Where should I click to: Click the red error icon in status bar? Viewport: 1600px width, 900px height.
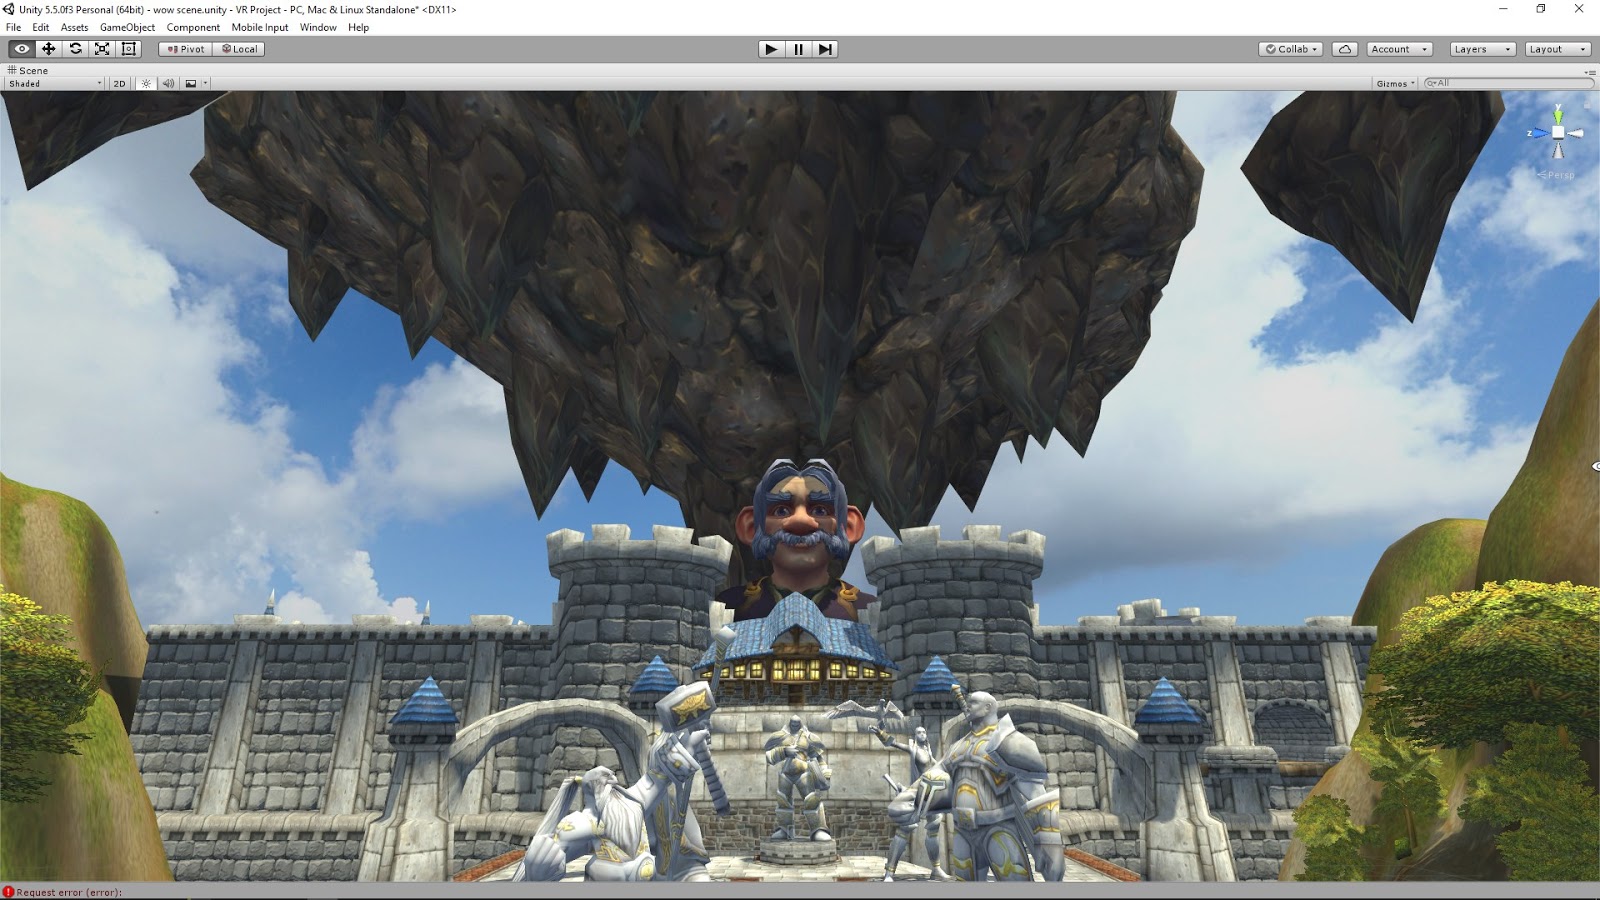coord(8,892)
